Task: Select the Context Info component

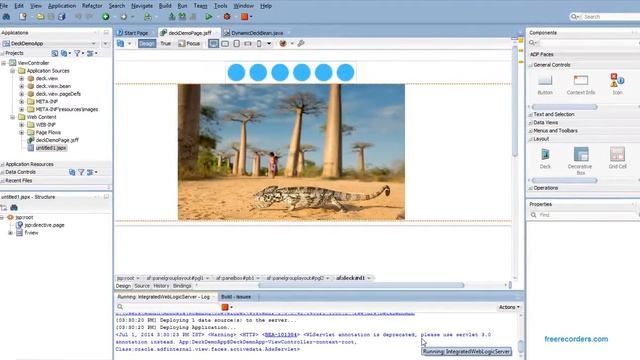Action: pos(581,85)
